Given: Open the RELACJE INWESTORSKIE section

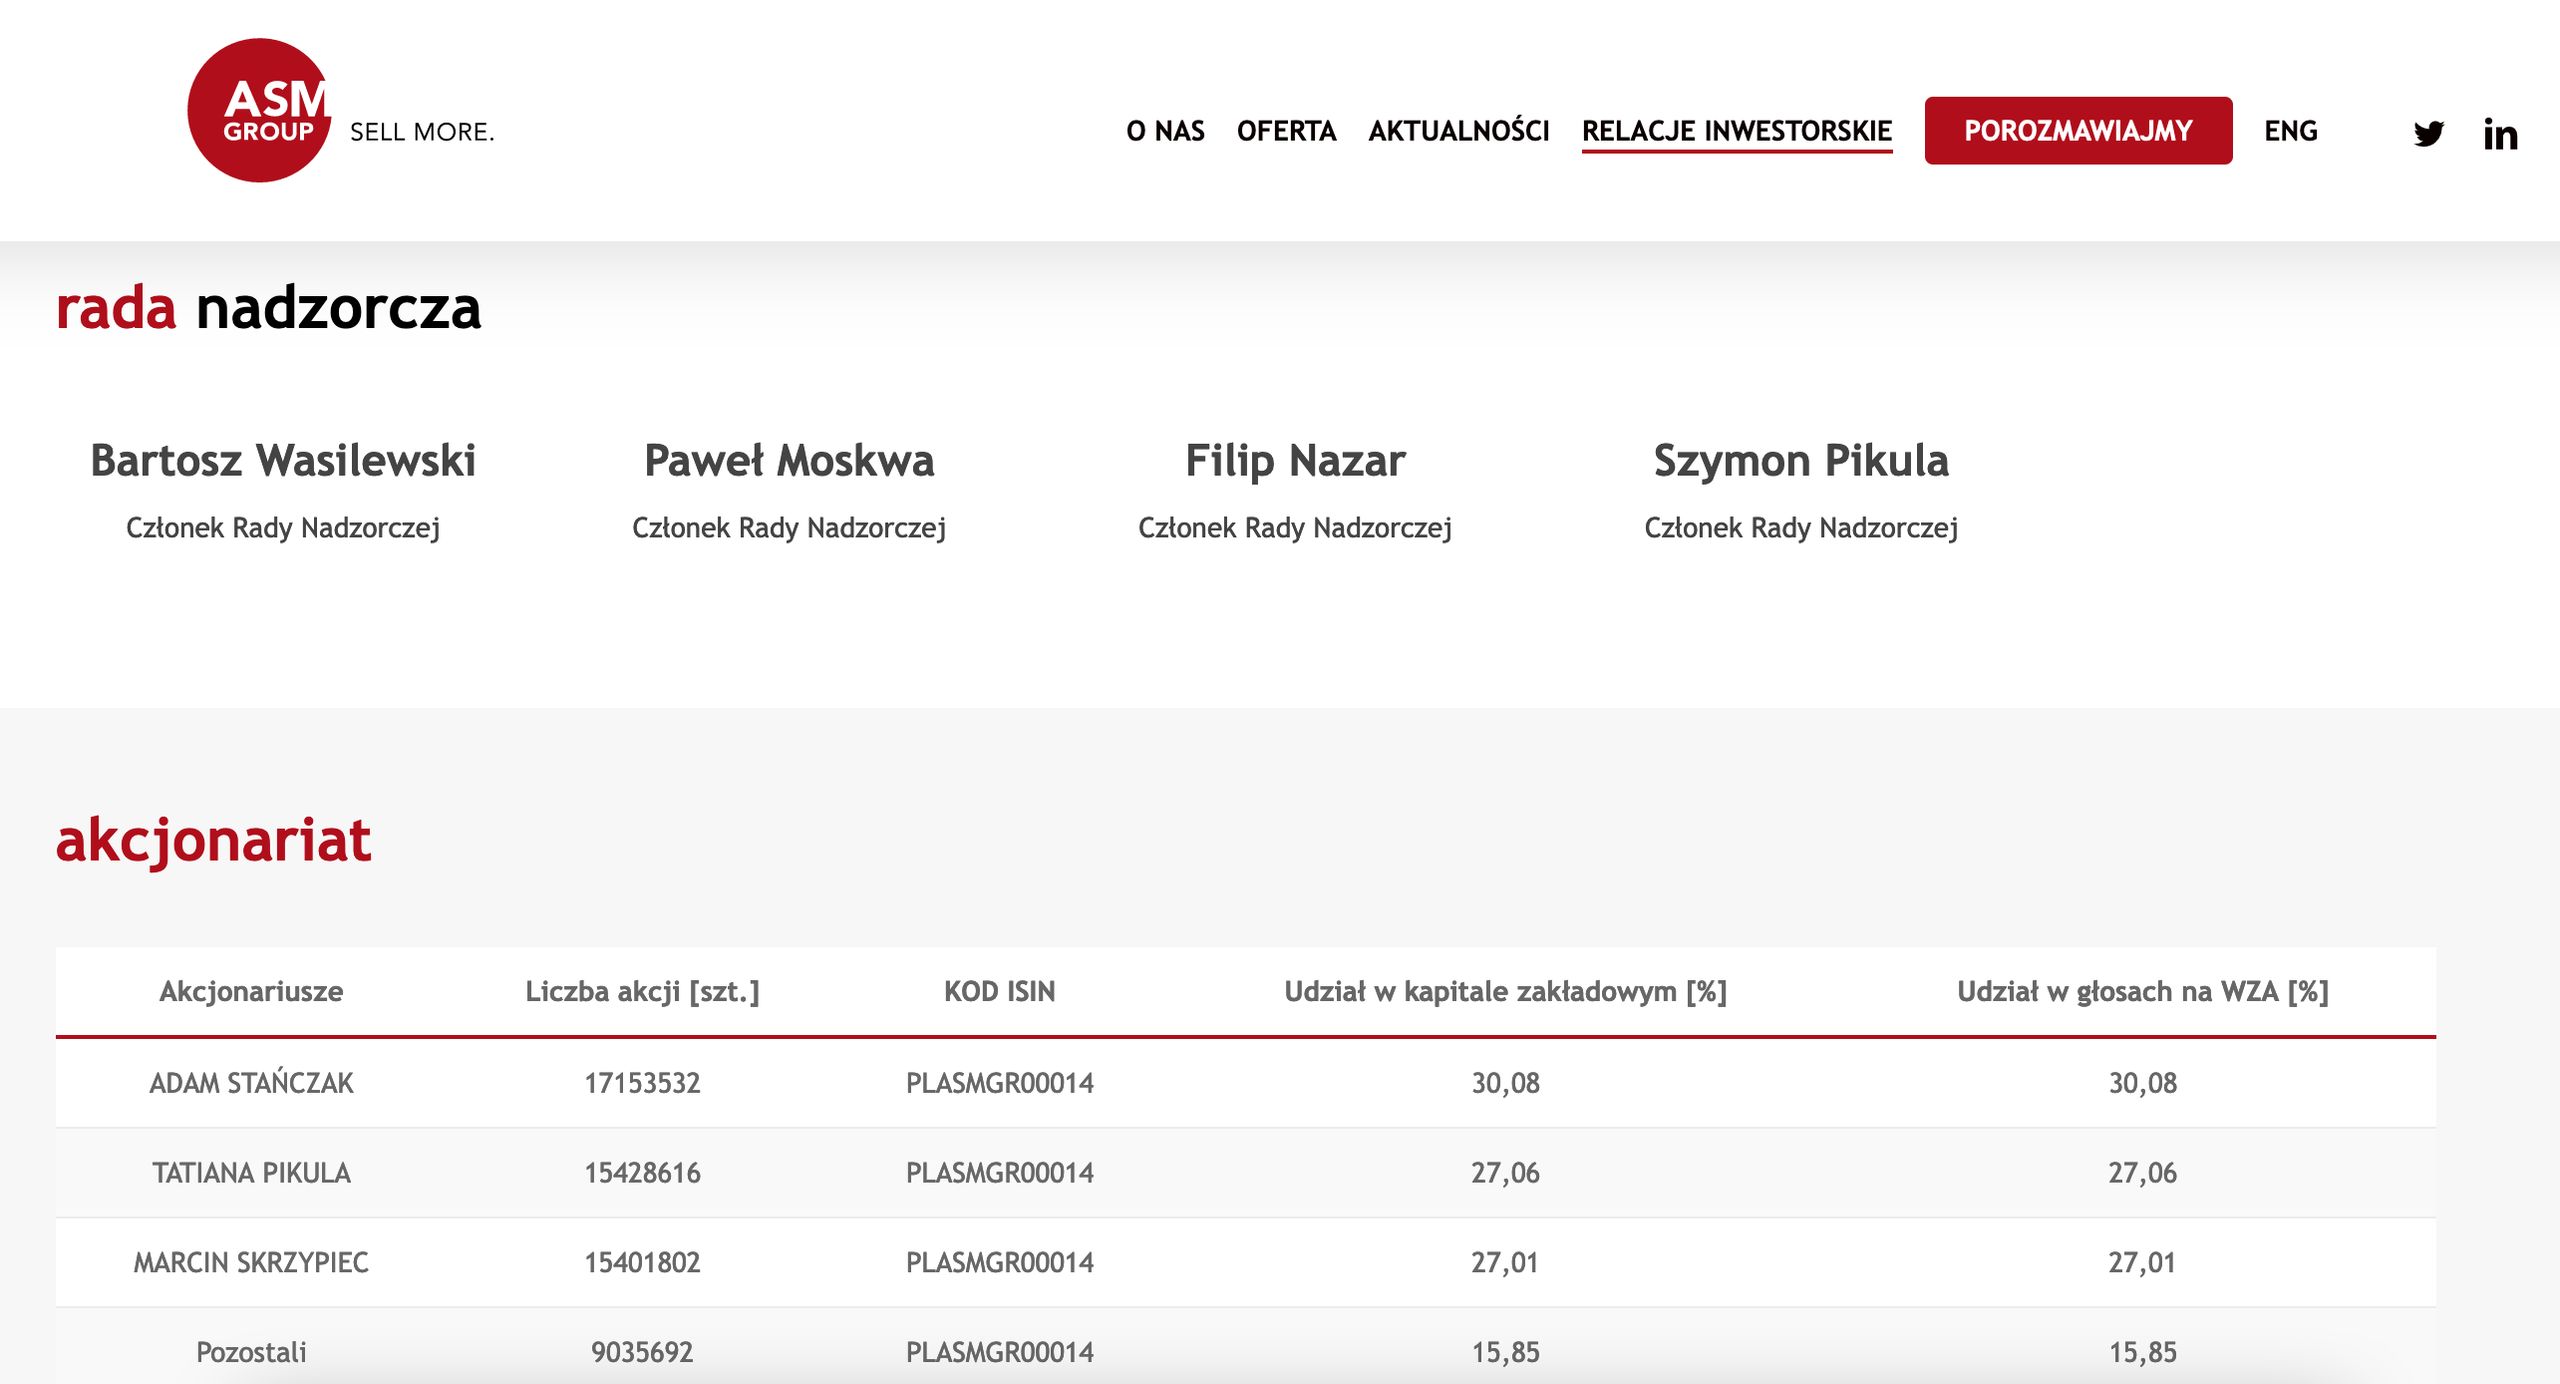Looking at the screenshot, I should (1737, 130).
